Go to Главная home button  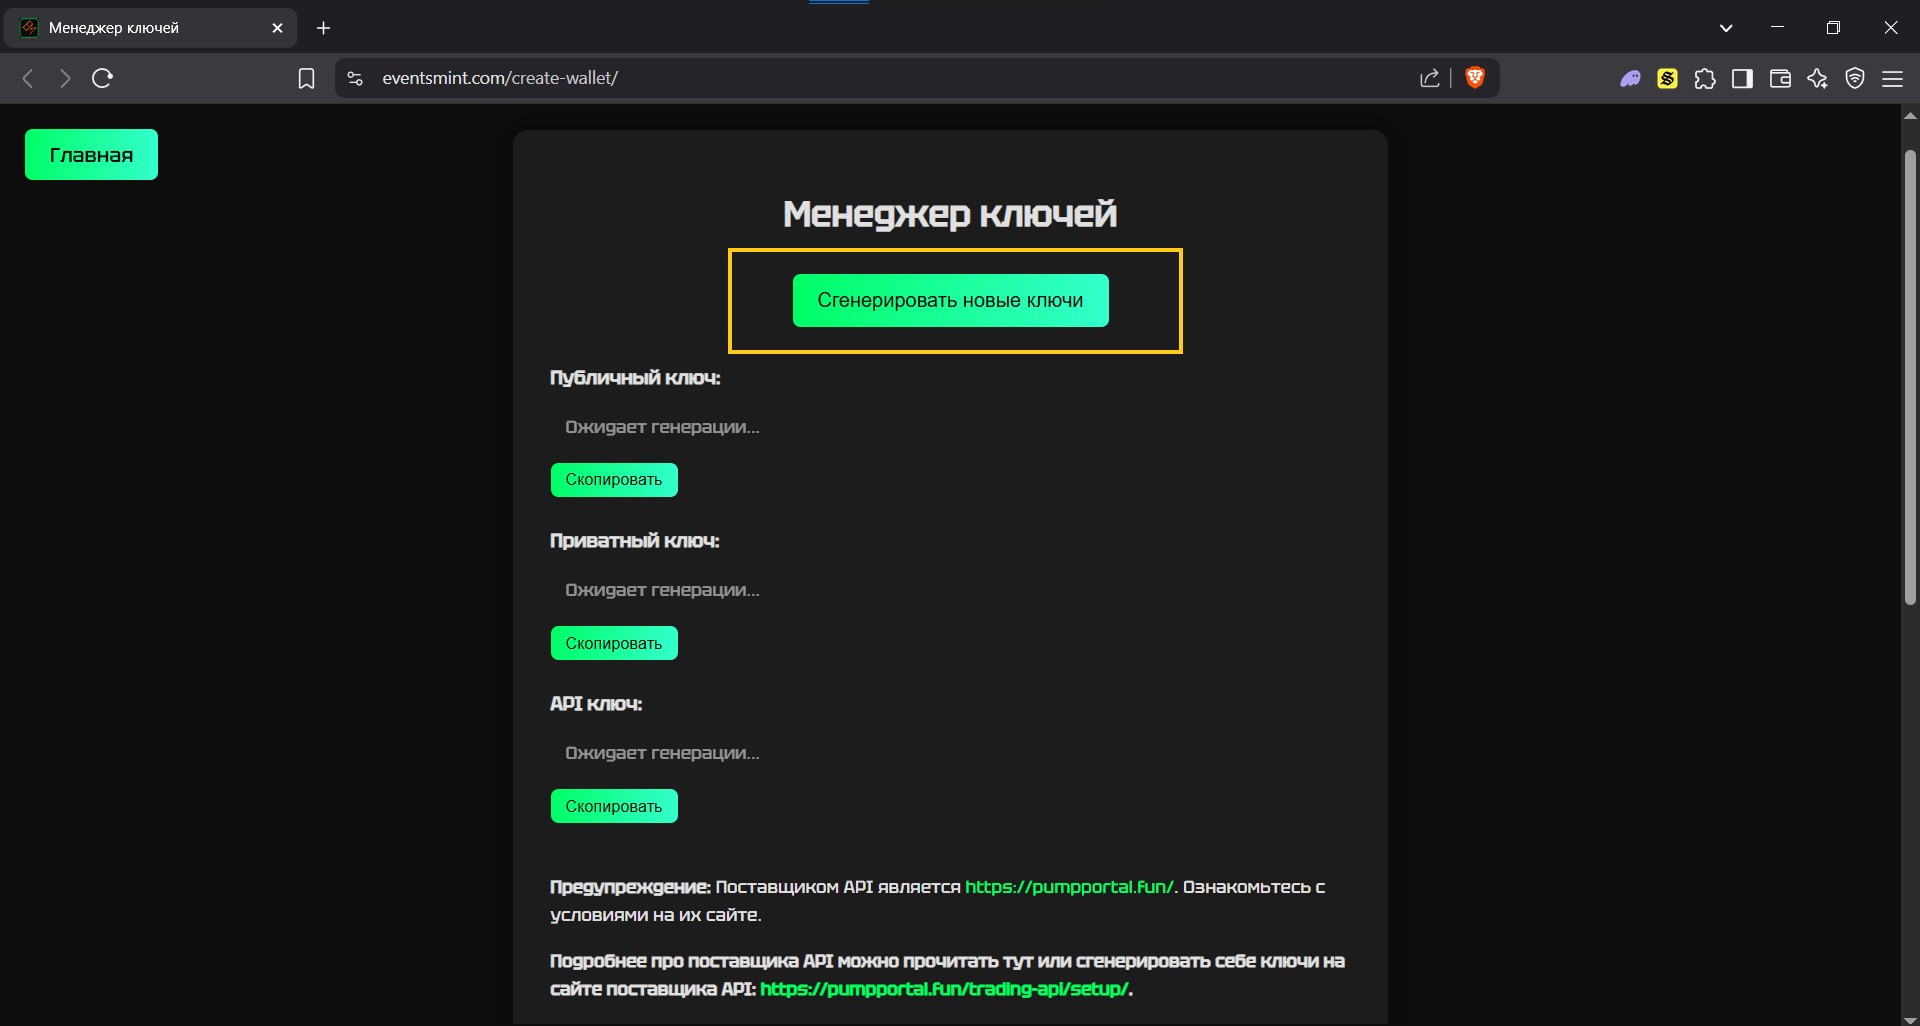click(x=91, y=155)
